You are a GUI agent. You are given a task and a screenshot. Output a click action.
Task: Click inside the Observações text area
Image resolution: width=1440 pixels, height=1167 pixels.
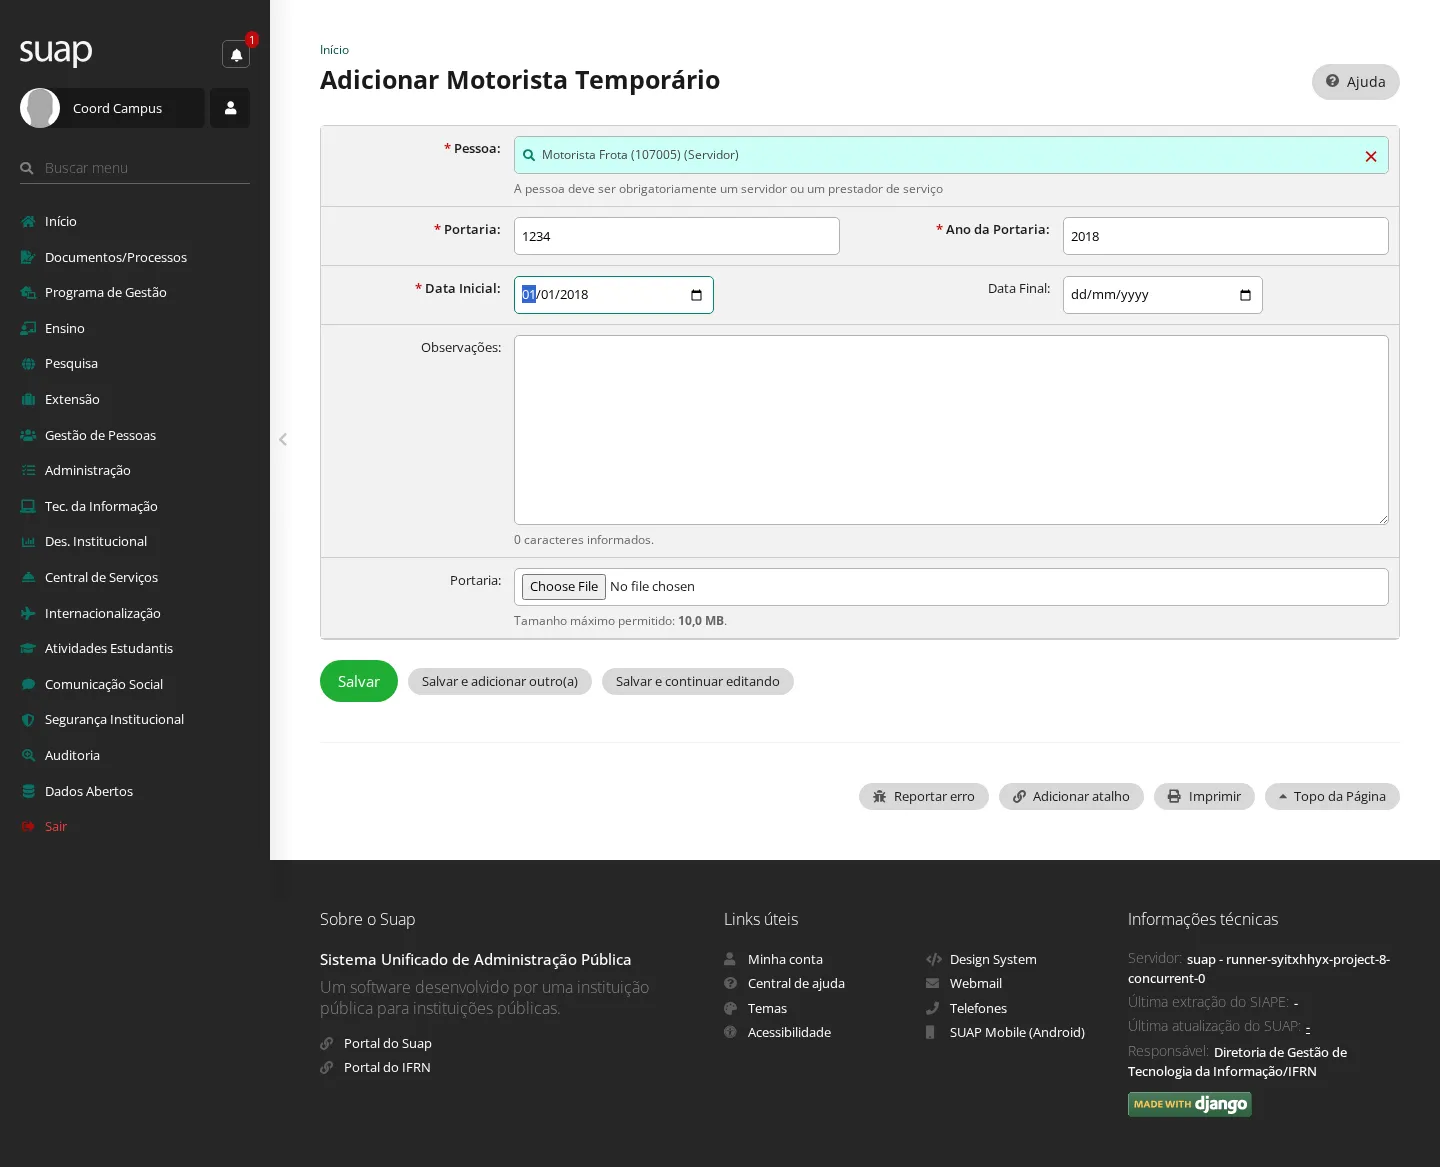tap(951, 430)
